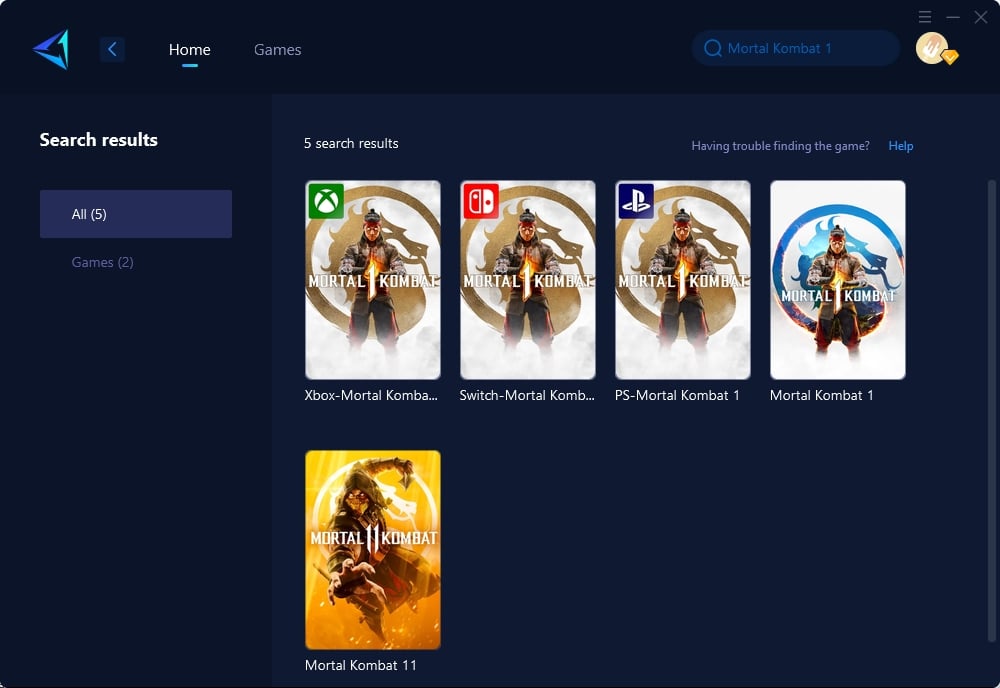Click the Help link
The width and height of the screenshot is (1000, 688).
pos(901,146)
